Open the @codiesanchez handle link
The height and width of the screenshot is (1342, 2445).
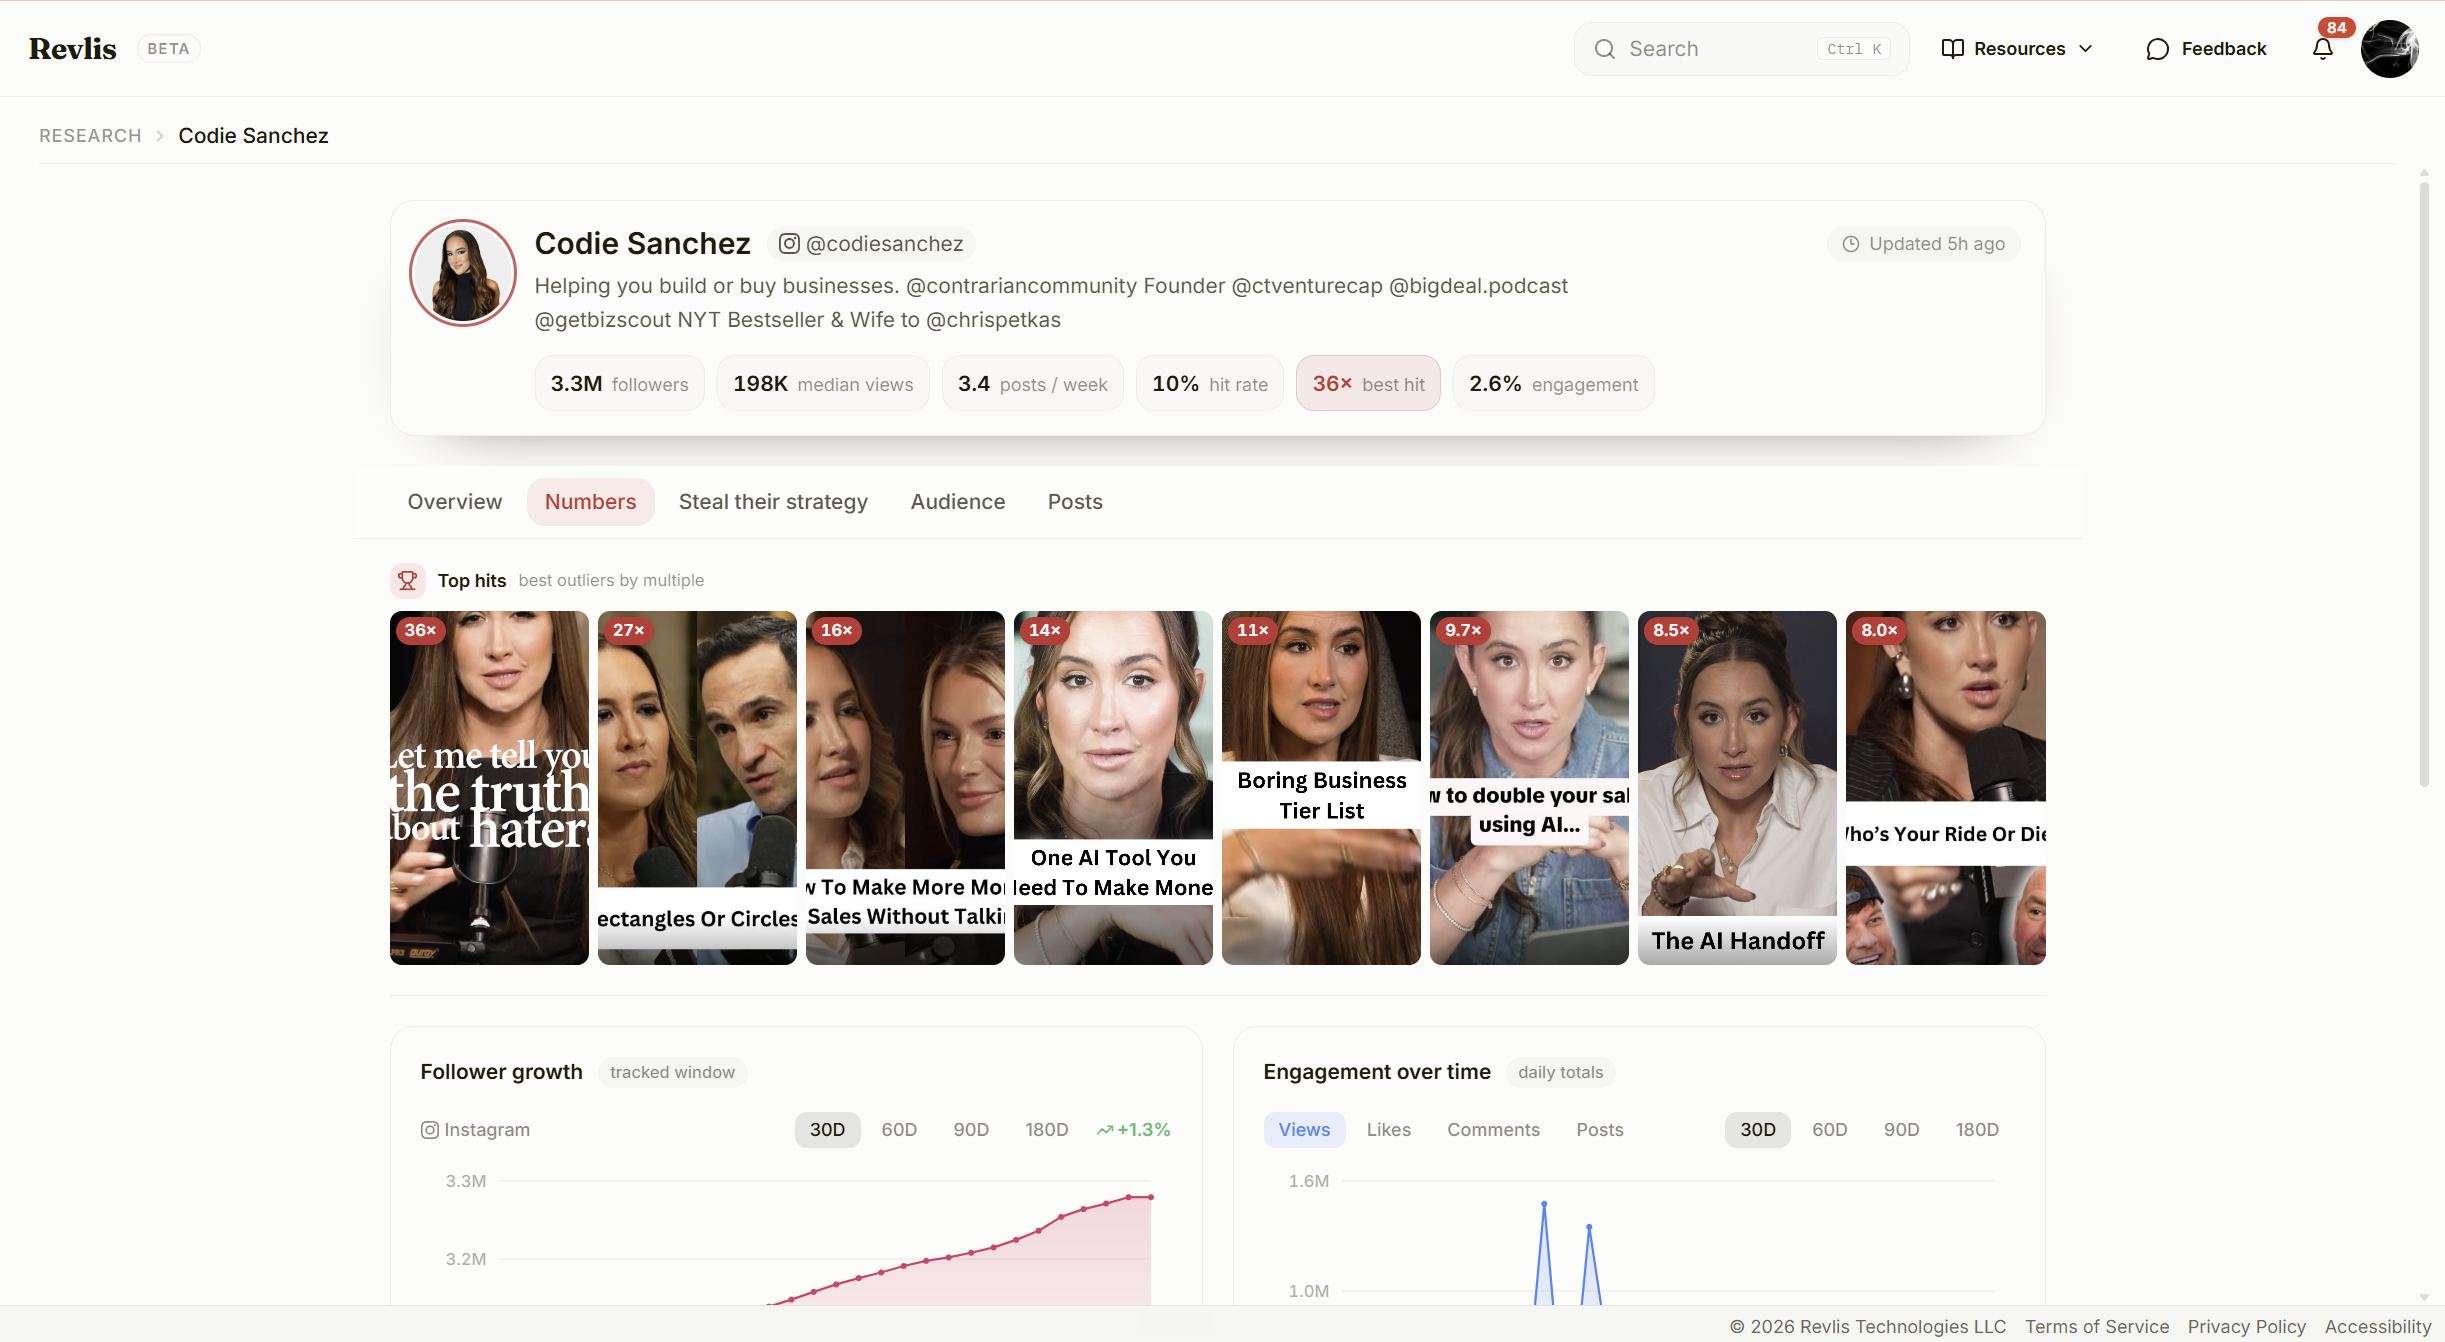(x=871, y=244)
